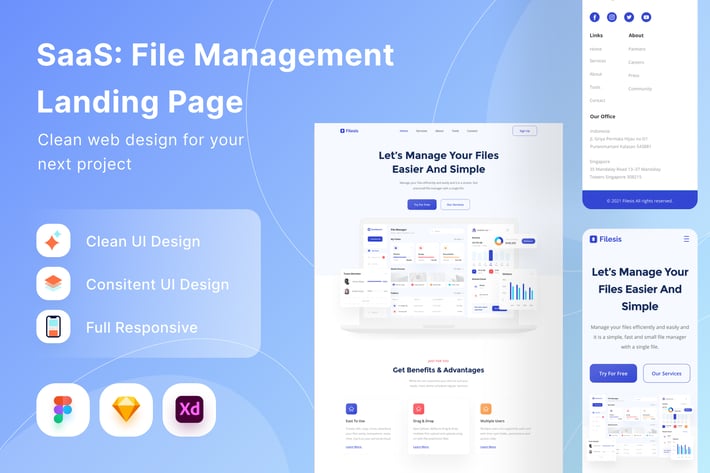
Task: Open the Twitter icon in the footer mockup
Action: [x=629, y=17]
